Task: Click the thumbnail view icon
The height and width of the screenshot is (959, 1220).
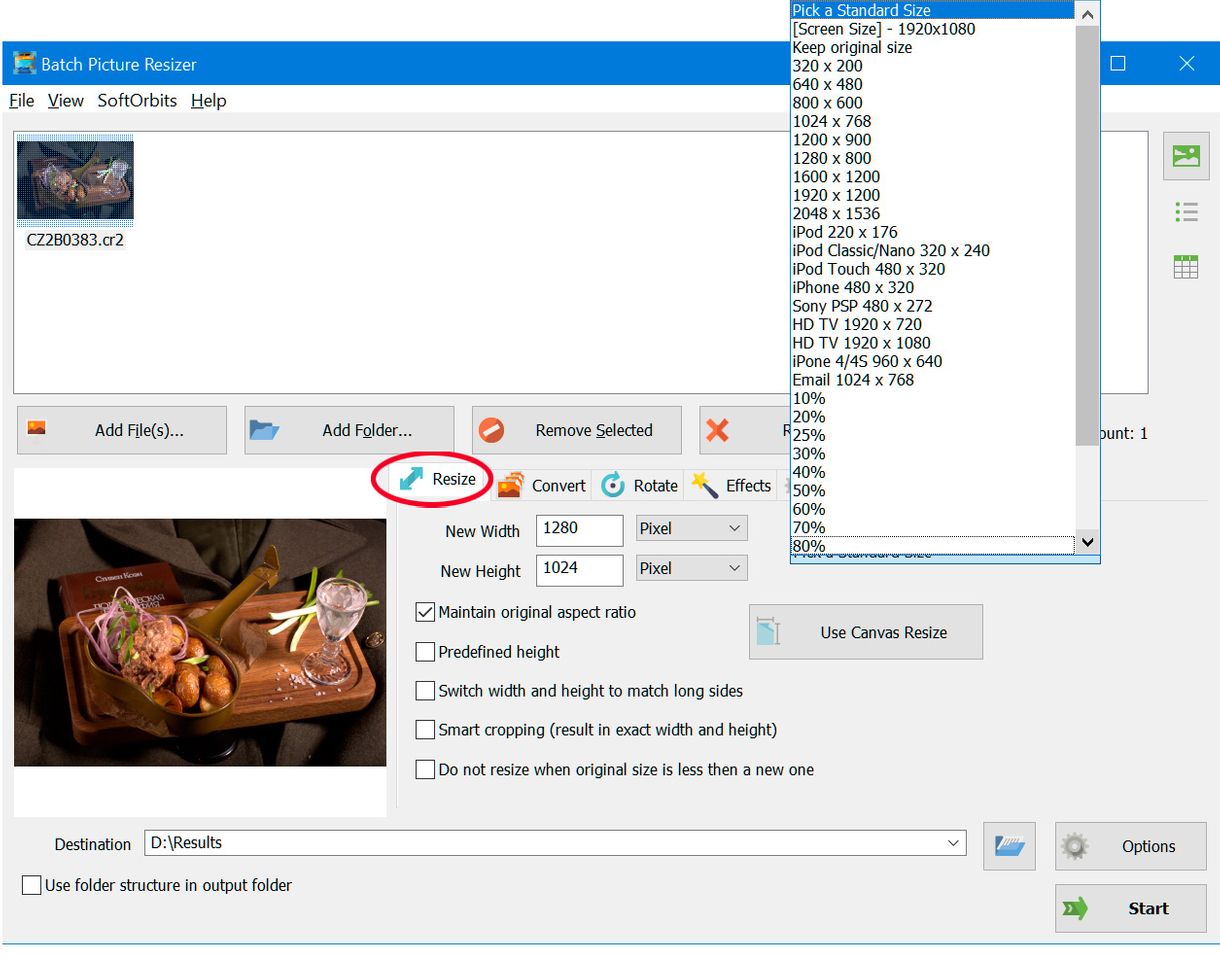Action: tap(1186, 156)
